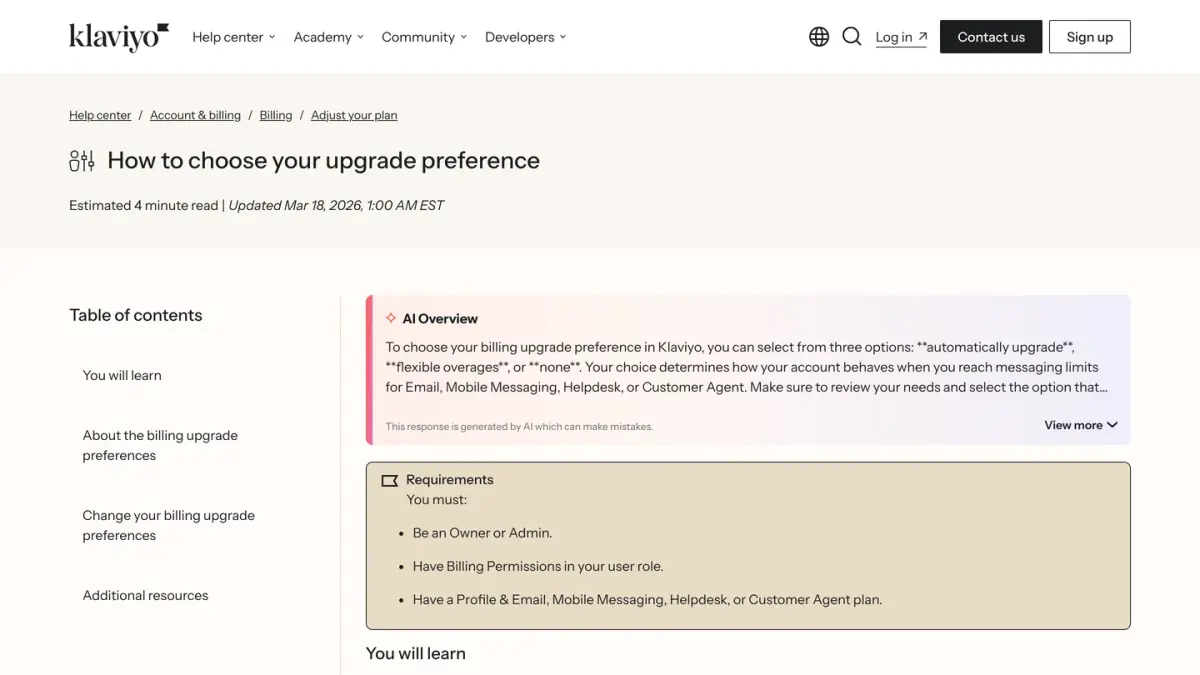Screen dimensions: 1200x675
Task: Click the 'You must:' text
Action: click(x=437, y=499)
